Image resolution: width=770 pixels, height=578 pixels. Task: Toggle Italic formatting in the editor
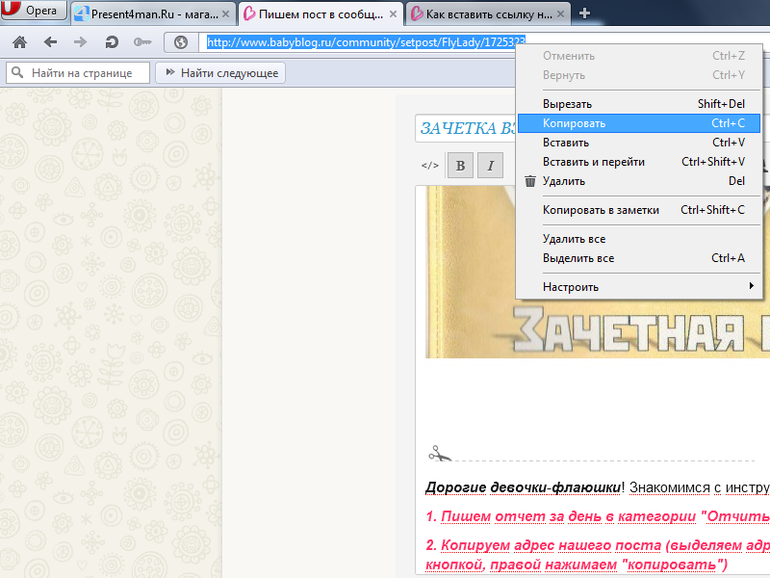click(490, 166)
